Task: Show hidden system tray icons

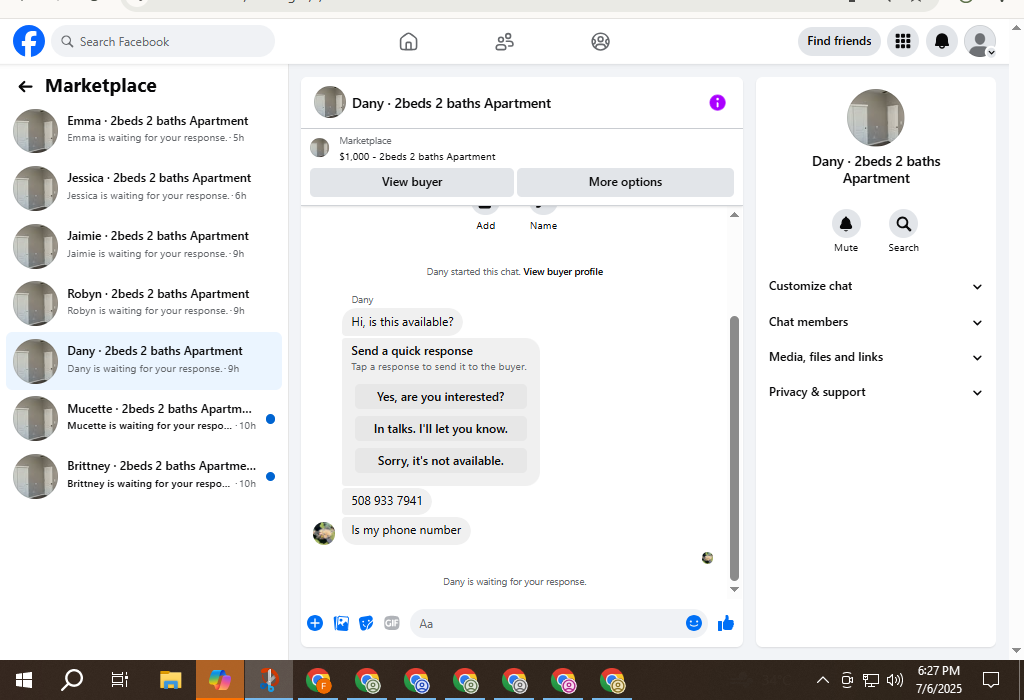Action: click(823, 680)
